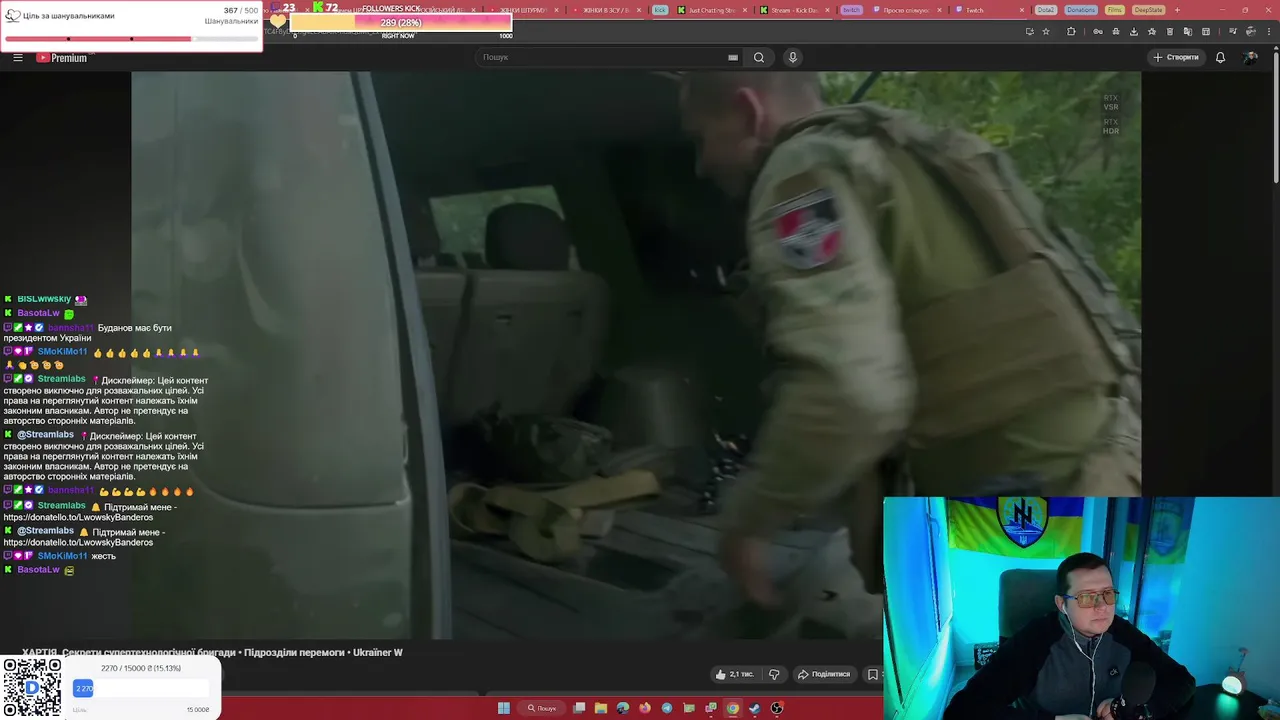Click the streamer webcam overlay

[x=1081, y=608]
